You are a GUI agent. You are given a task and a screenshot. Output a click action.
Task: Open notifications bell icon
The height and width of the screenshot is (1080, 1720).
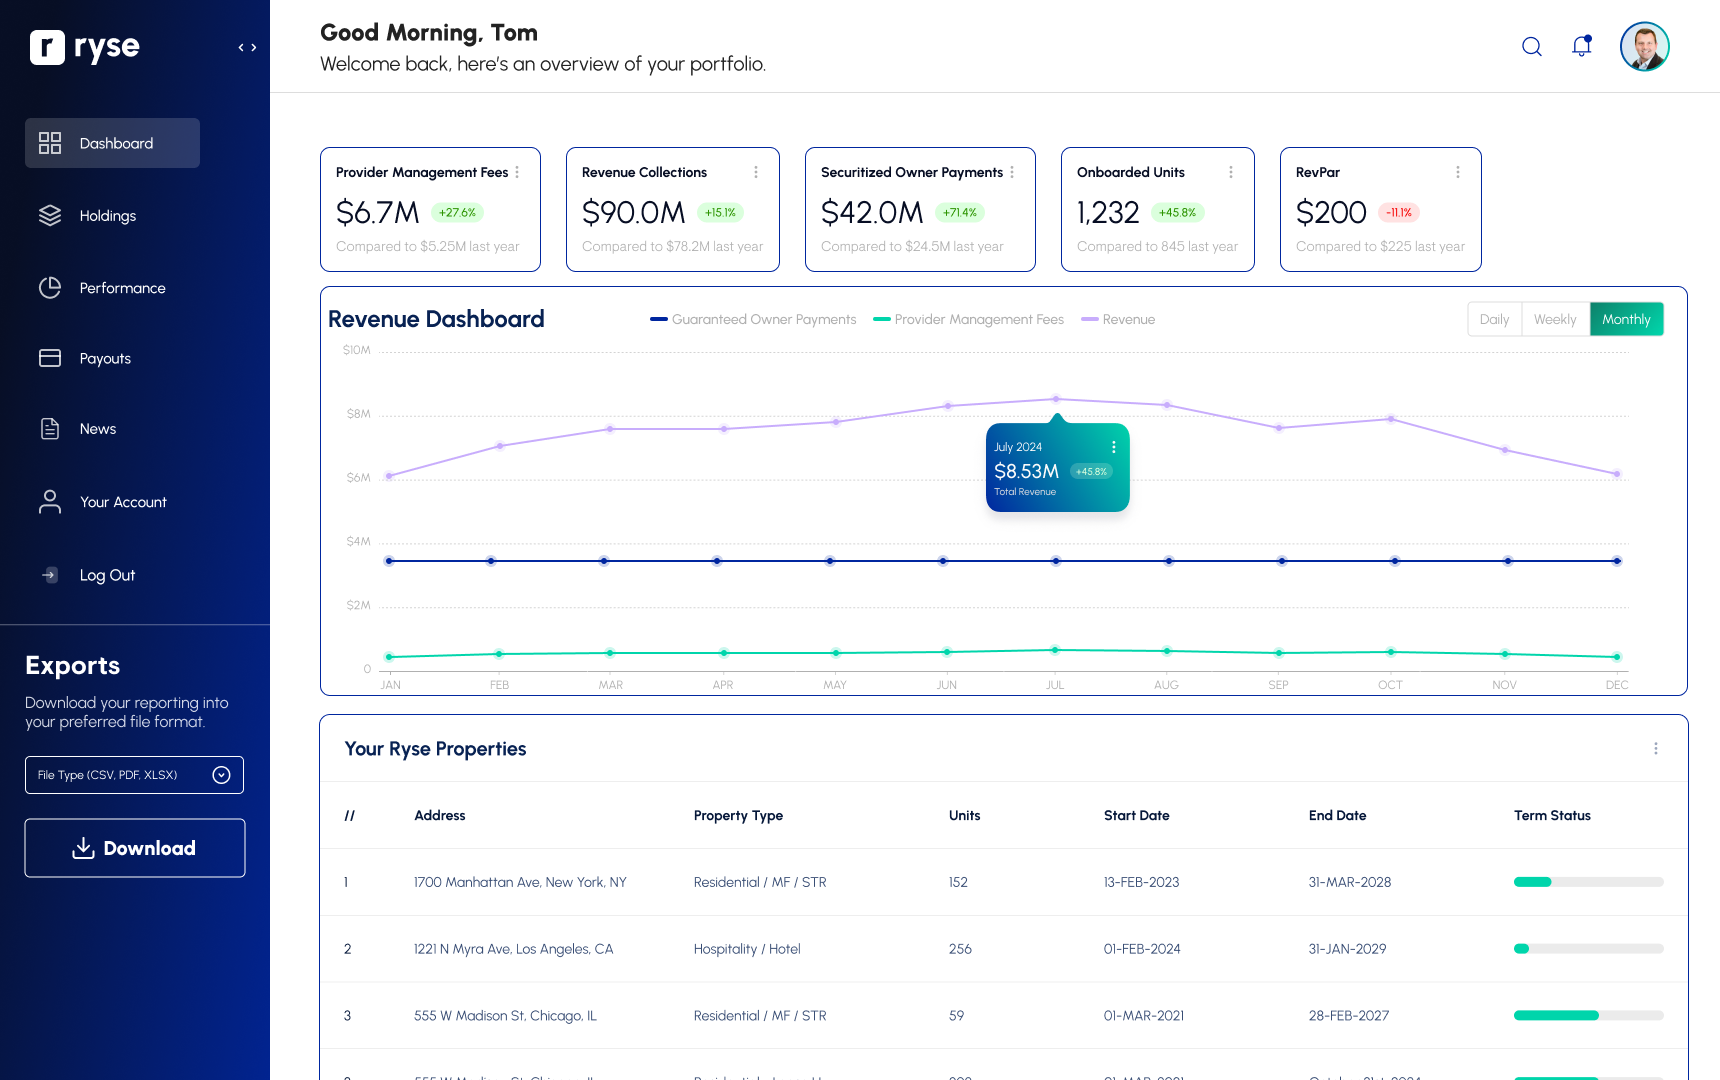click(1581, 47)
